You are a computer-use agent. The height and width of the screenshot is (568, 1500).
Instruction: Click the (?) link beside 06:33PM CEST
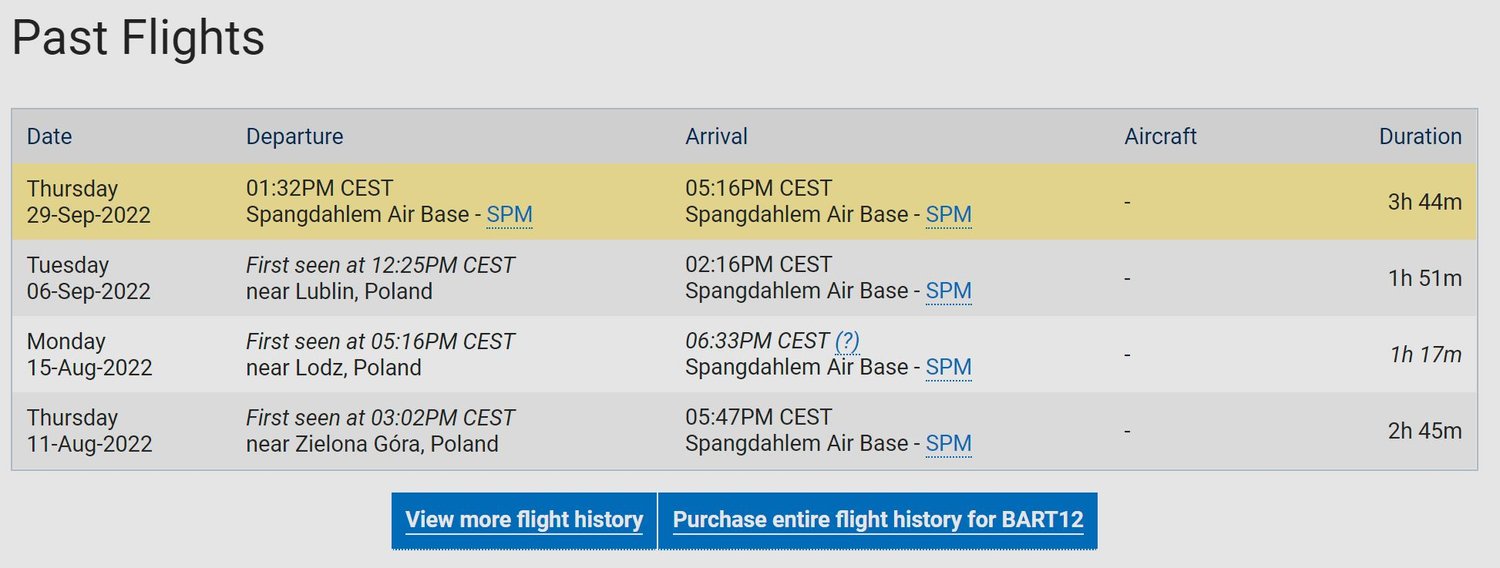click(x=847, y=341)
